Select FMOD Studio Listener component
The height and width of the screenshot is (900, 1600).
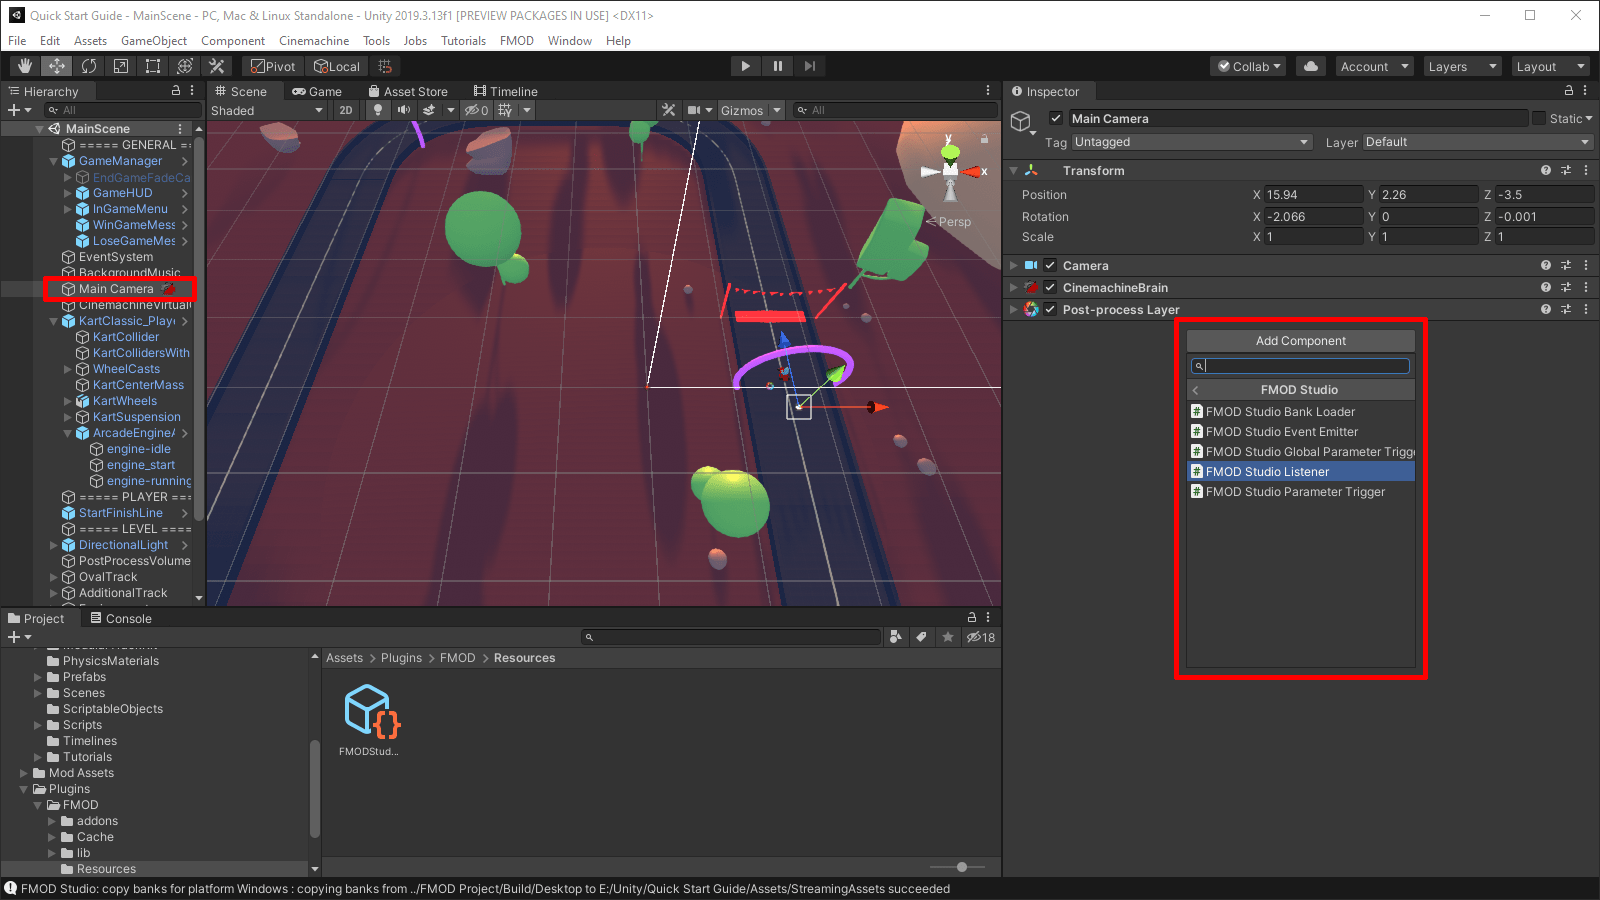(x=1301, y=472)
